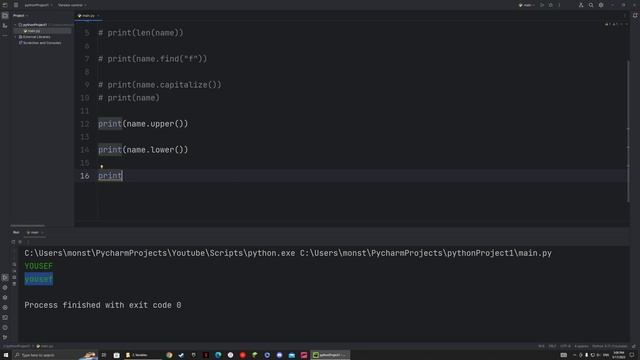
Task: Open Python interpreter selector in status bar
Action: pos(610,346)
